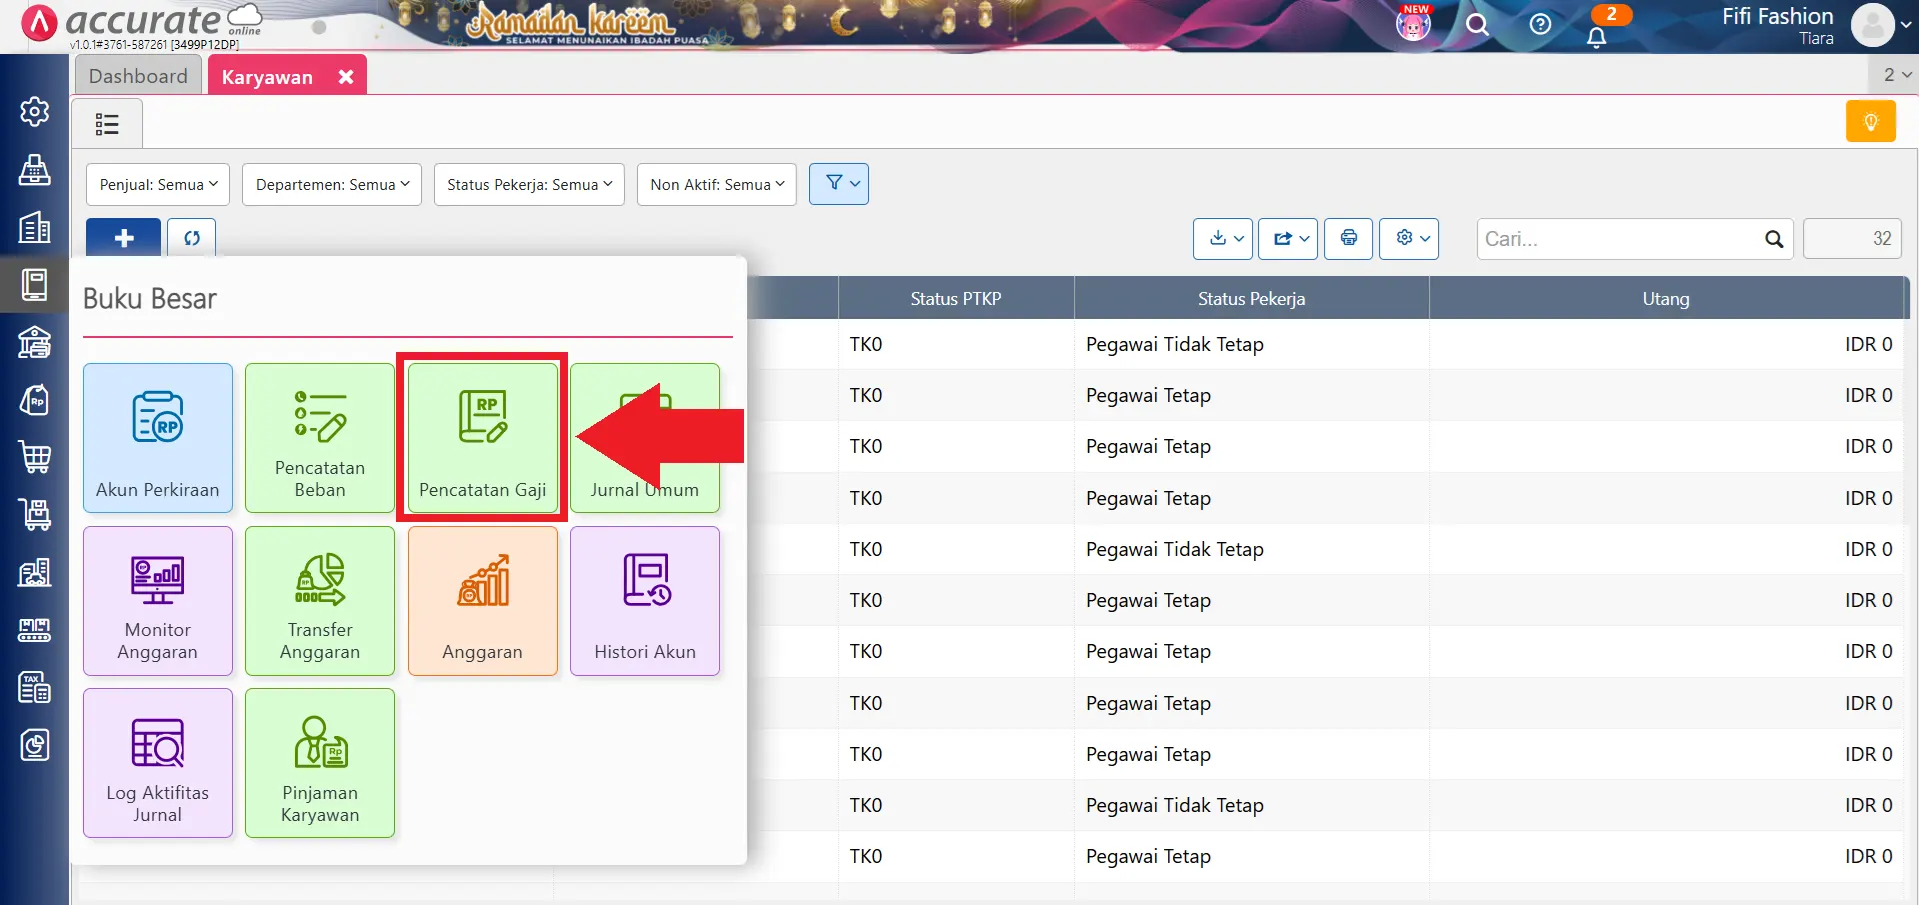Open Pencatatan Gaji from Buku Besar menu
Screen dimensions: 1919x905
(x=482, y=438)
